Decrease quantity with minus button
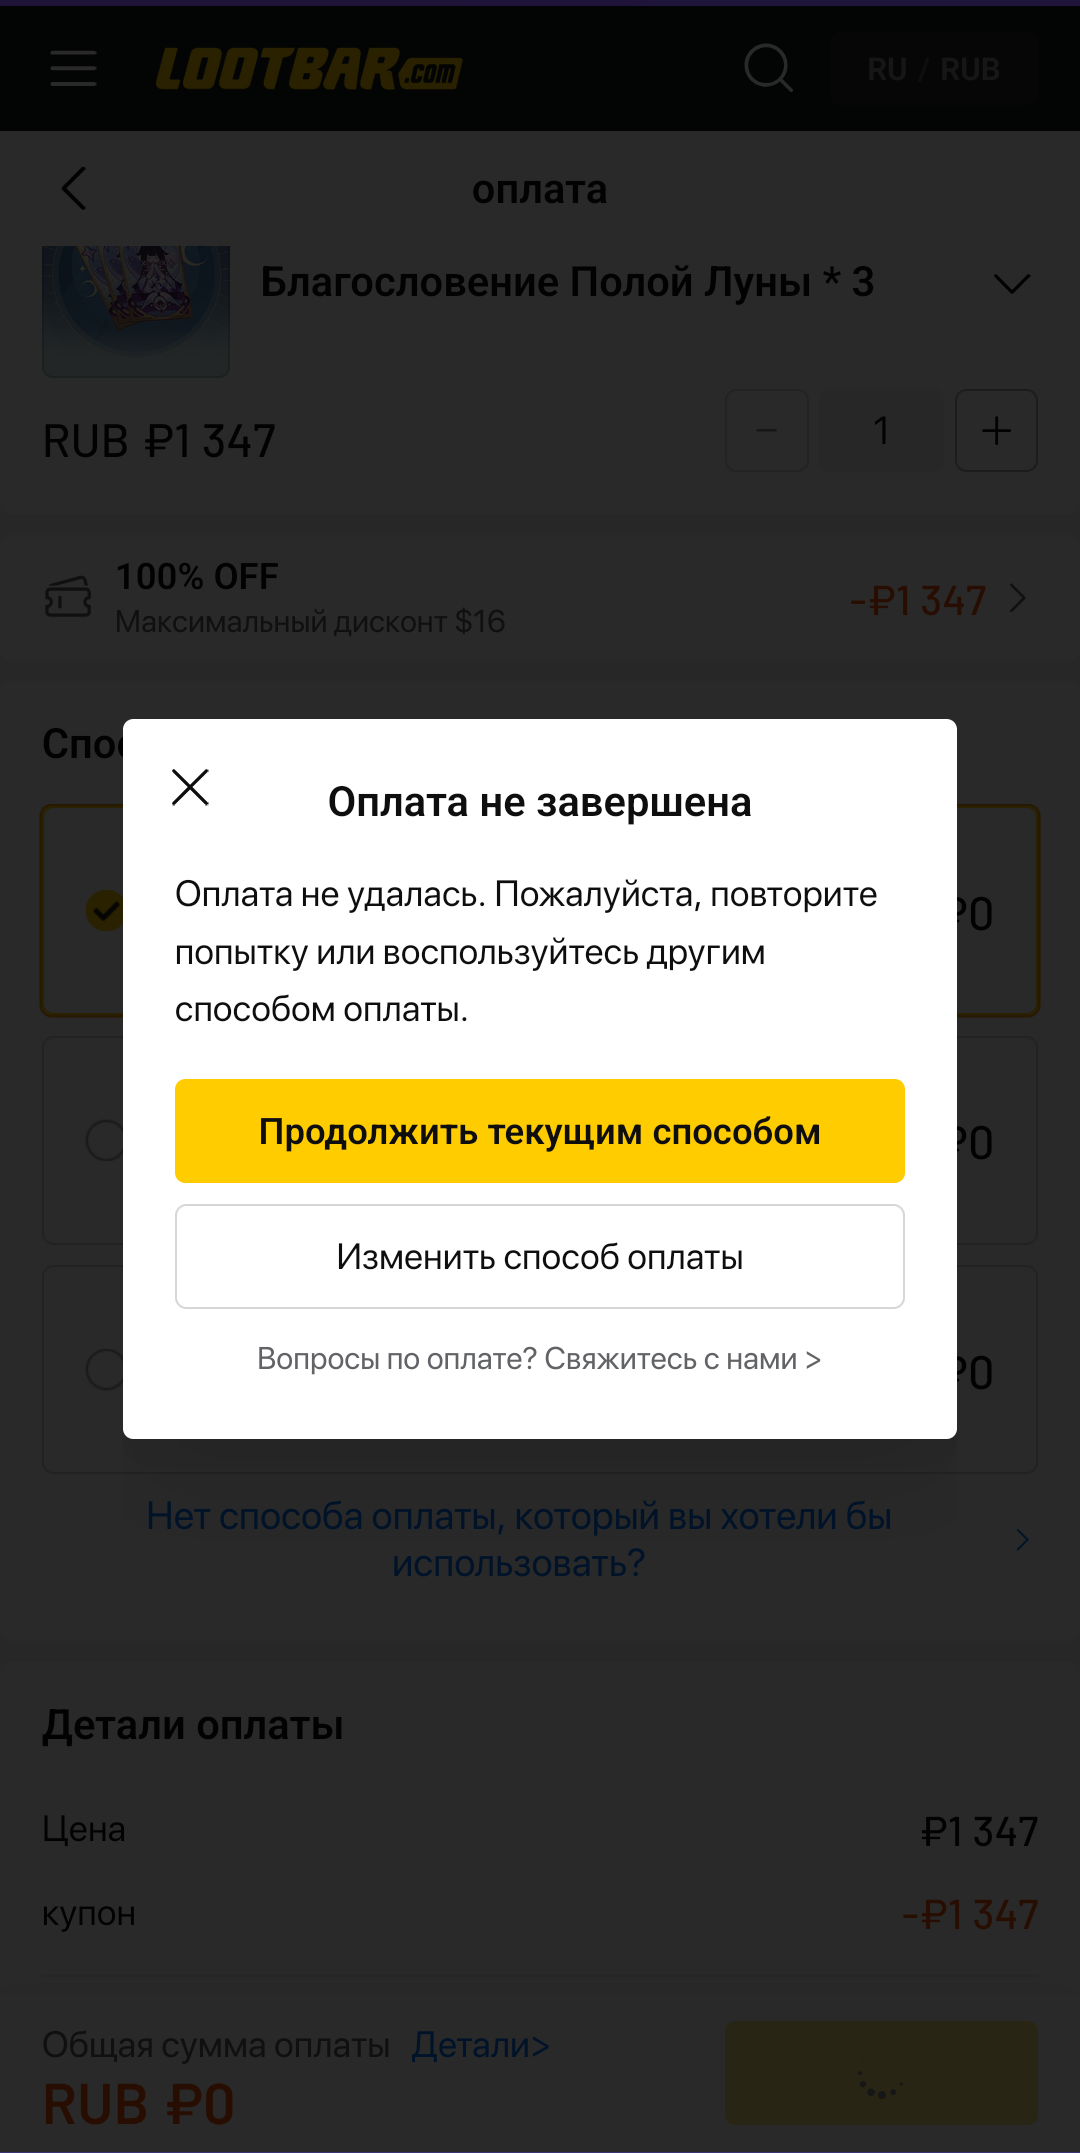This screenshot has width=1080, height=2153. point(767,430)
